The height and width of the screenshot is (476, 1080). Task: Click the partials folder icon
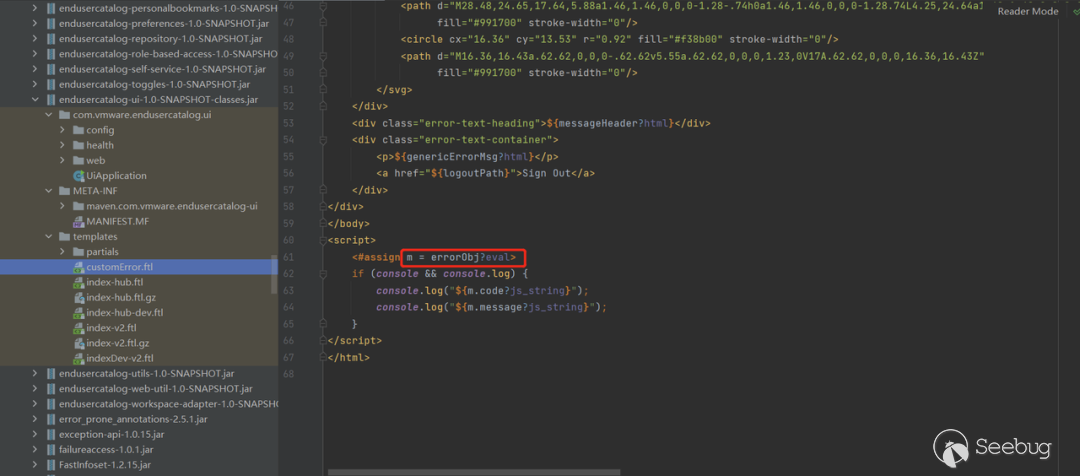[78, 251]
